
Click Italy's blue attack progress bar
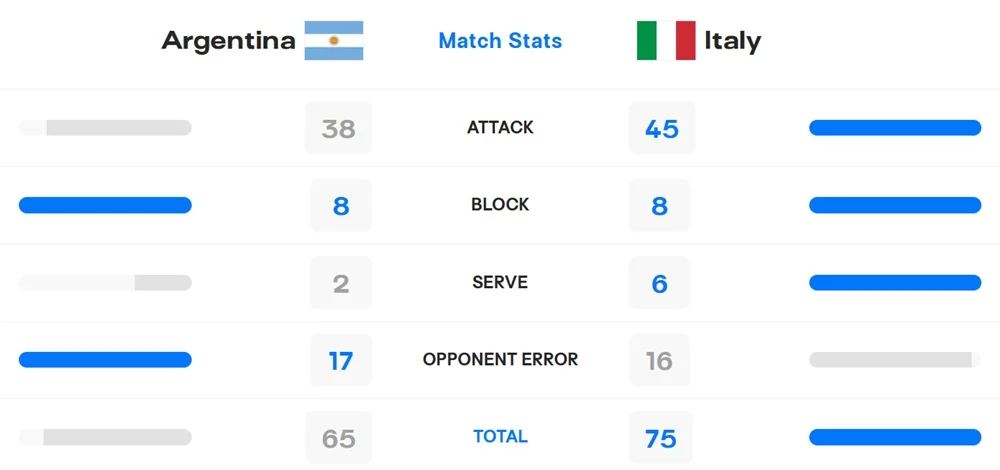pos(895,128)
